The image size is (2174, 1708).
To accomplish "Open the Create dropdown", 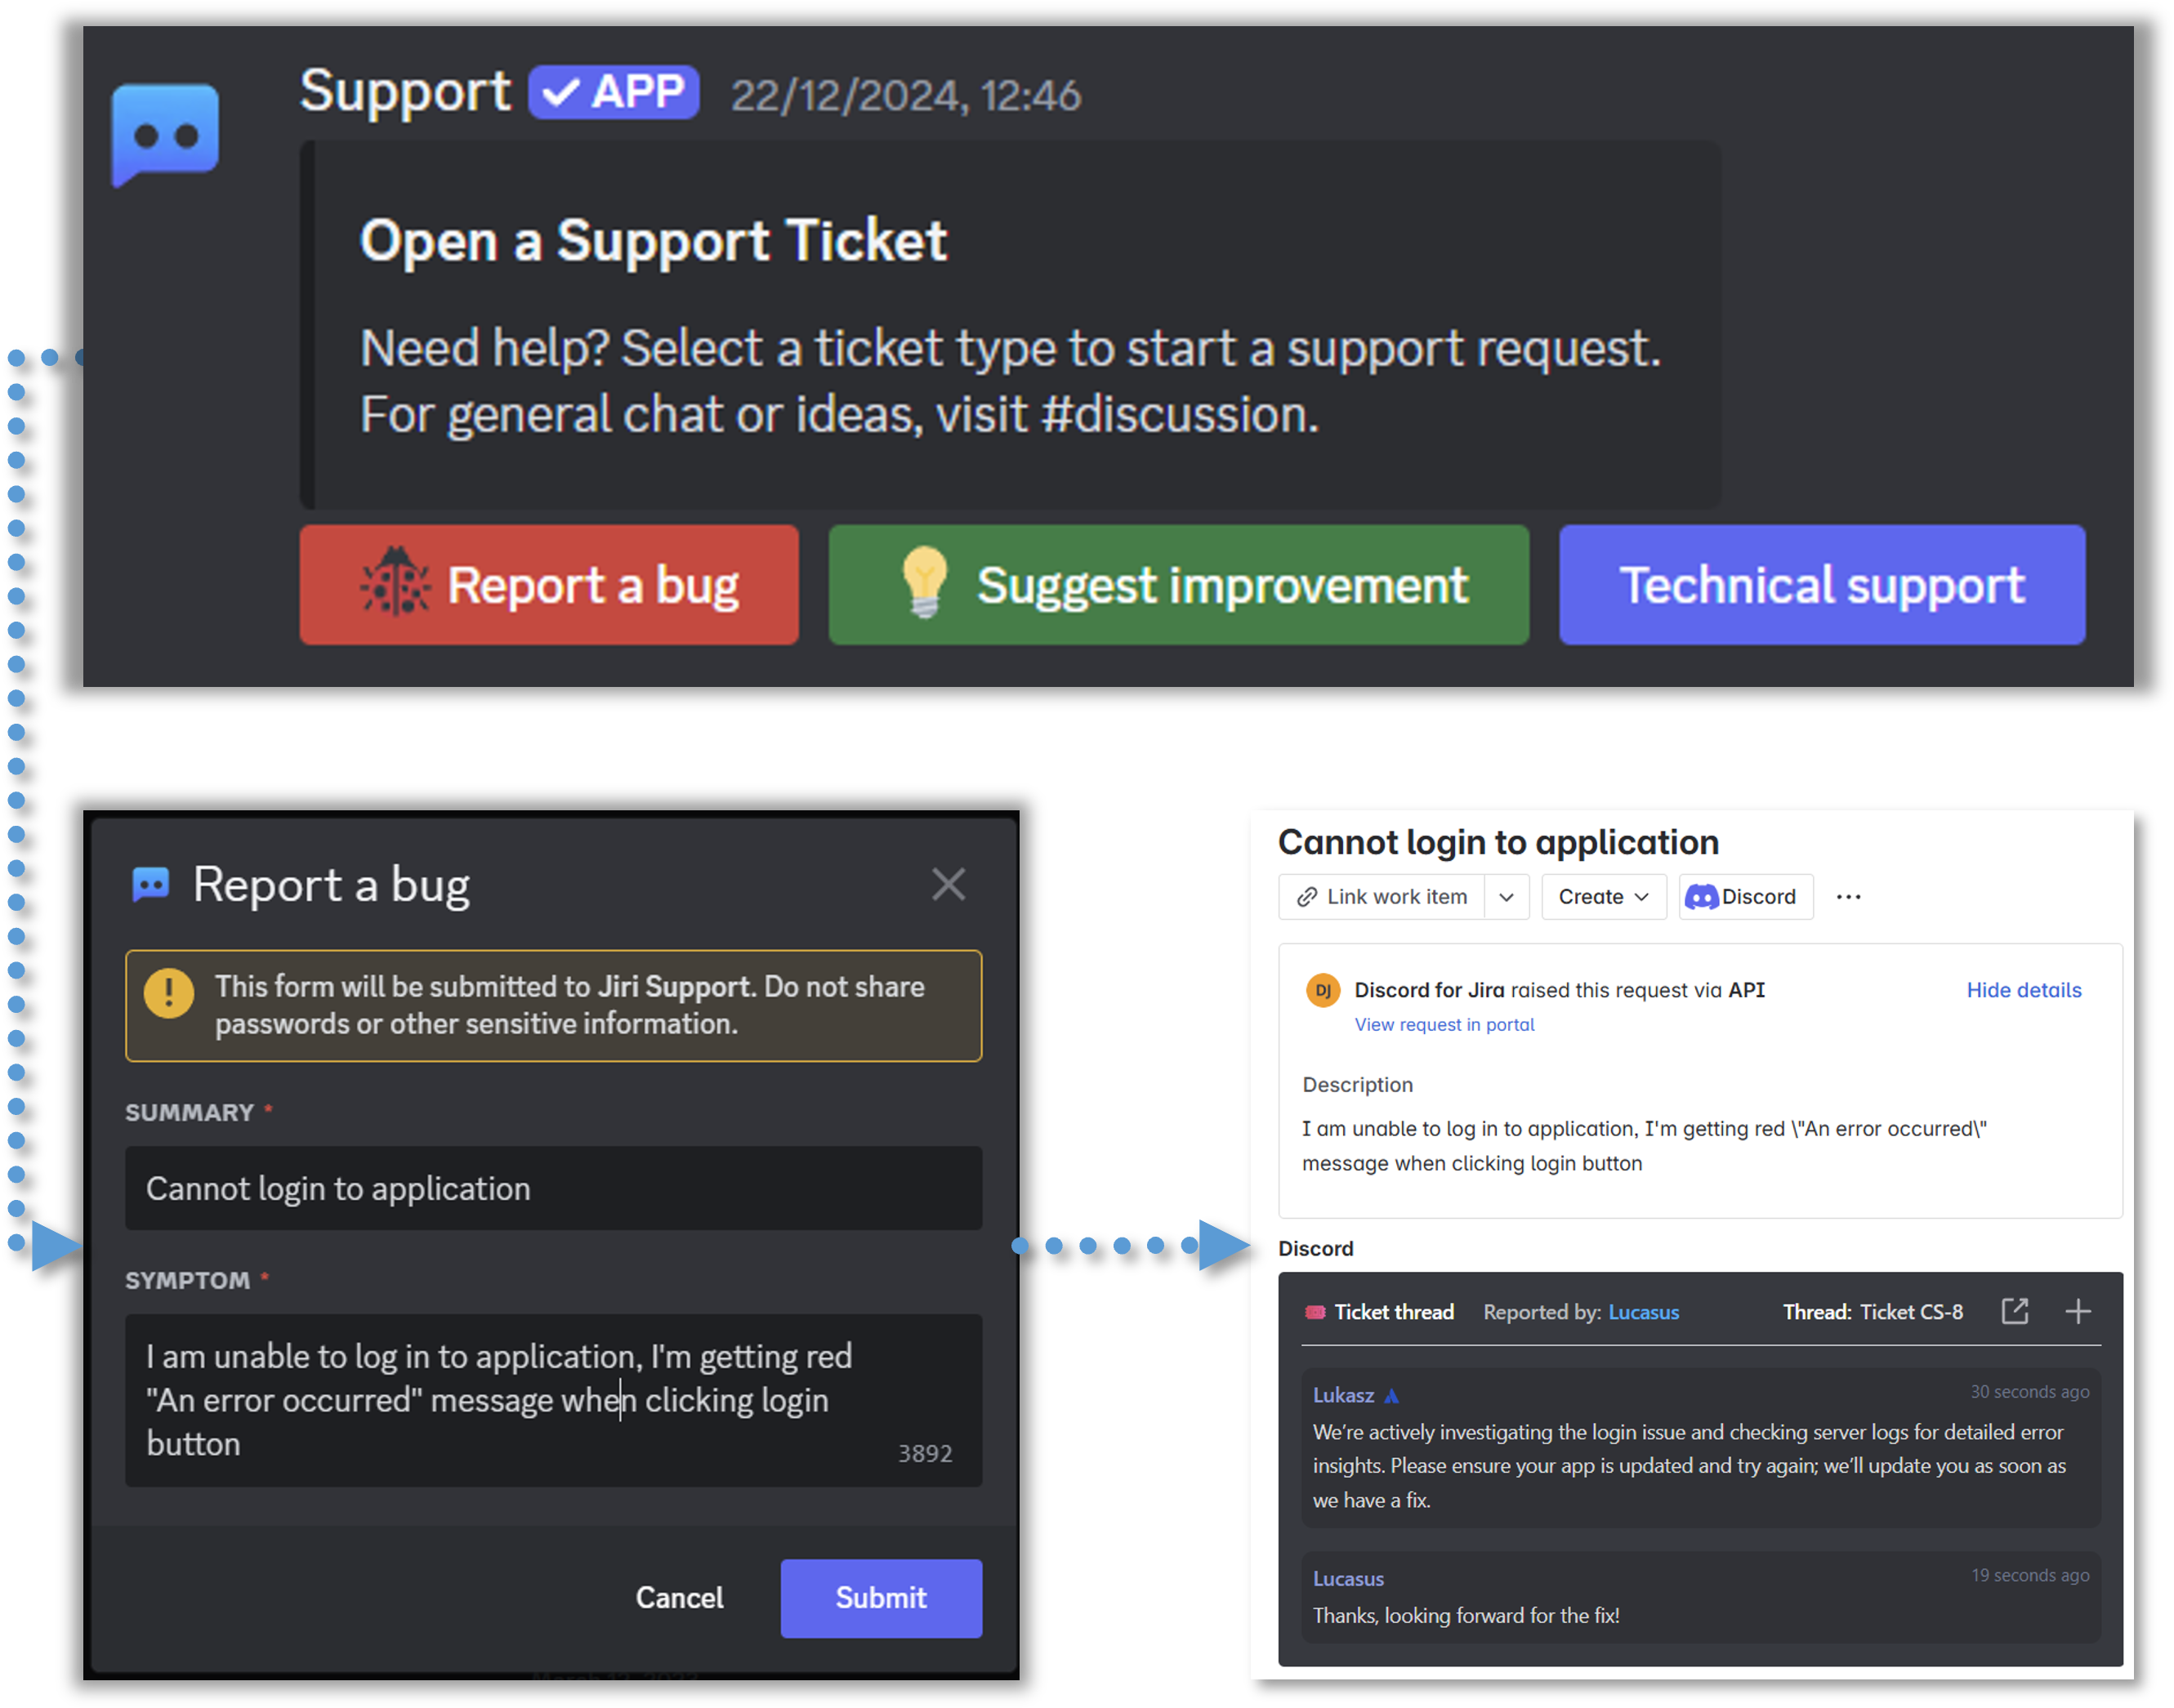I will click(1602, 897).
